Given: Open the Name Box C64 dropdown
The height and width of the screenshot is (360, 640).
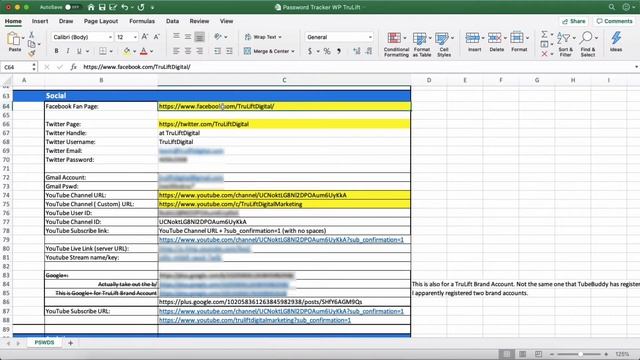Looking at the screenshot, I should click(34, 67).
